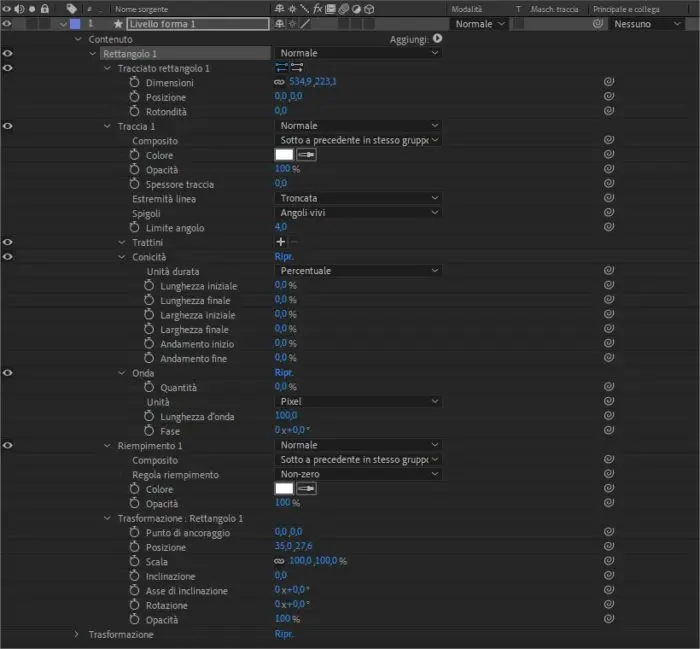The height and width of the screenshot is (649, 700).
Task: Click Ripr. reset link for Onda
Action: click(x=284, y=372)
